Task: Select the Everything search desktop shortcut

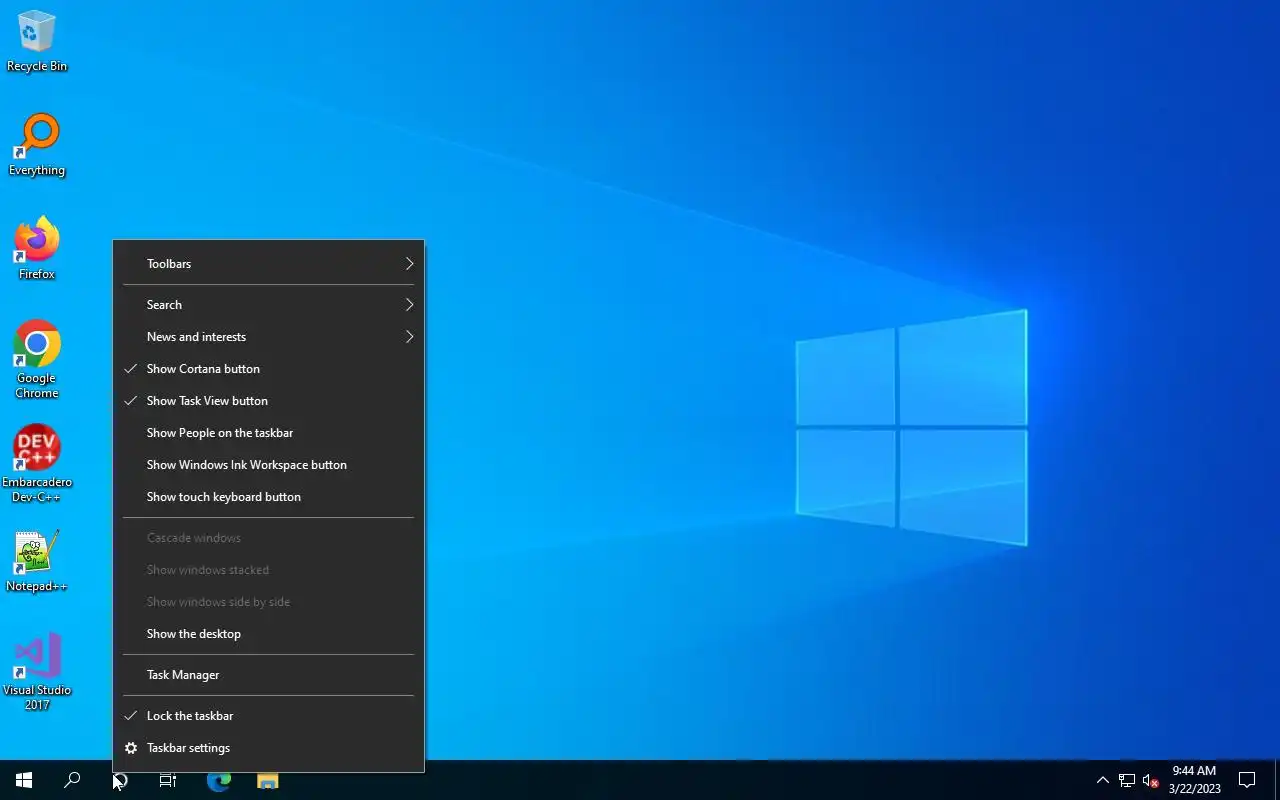Action: coord(37,145)
